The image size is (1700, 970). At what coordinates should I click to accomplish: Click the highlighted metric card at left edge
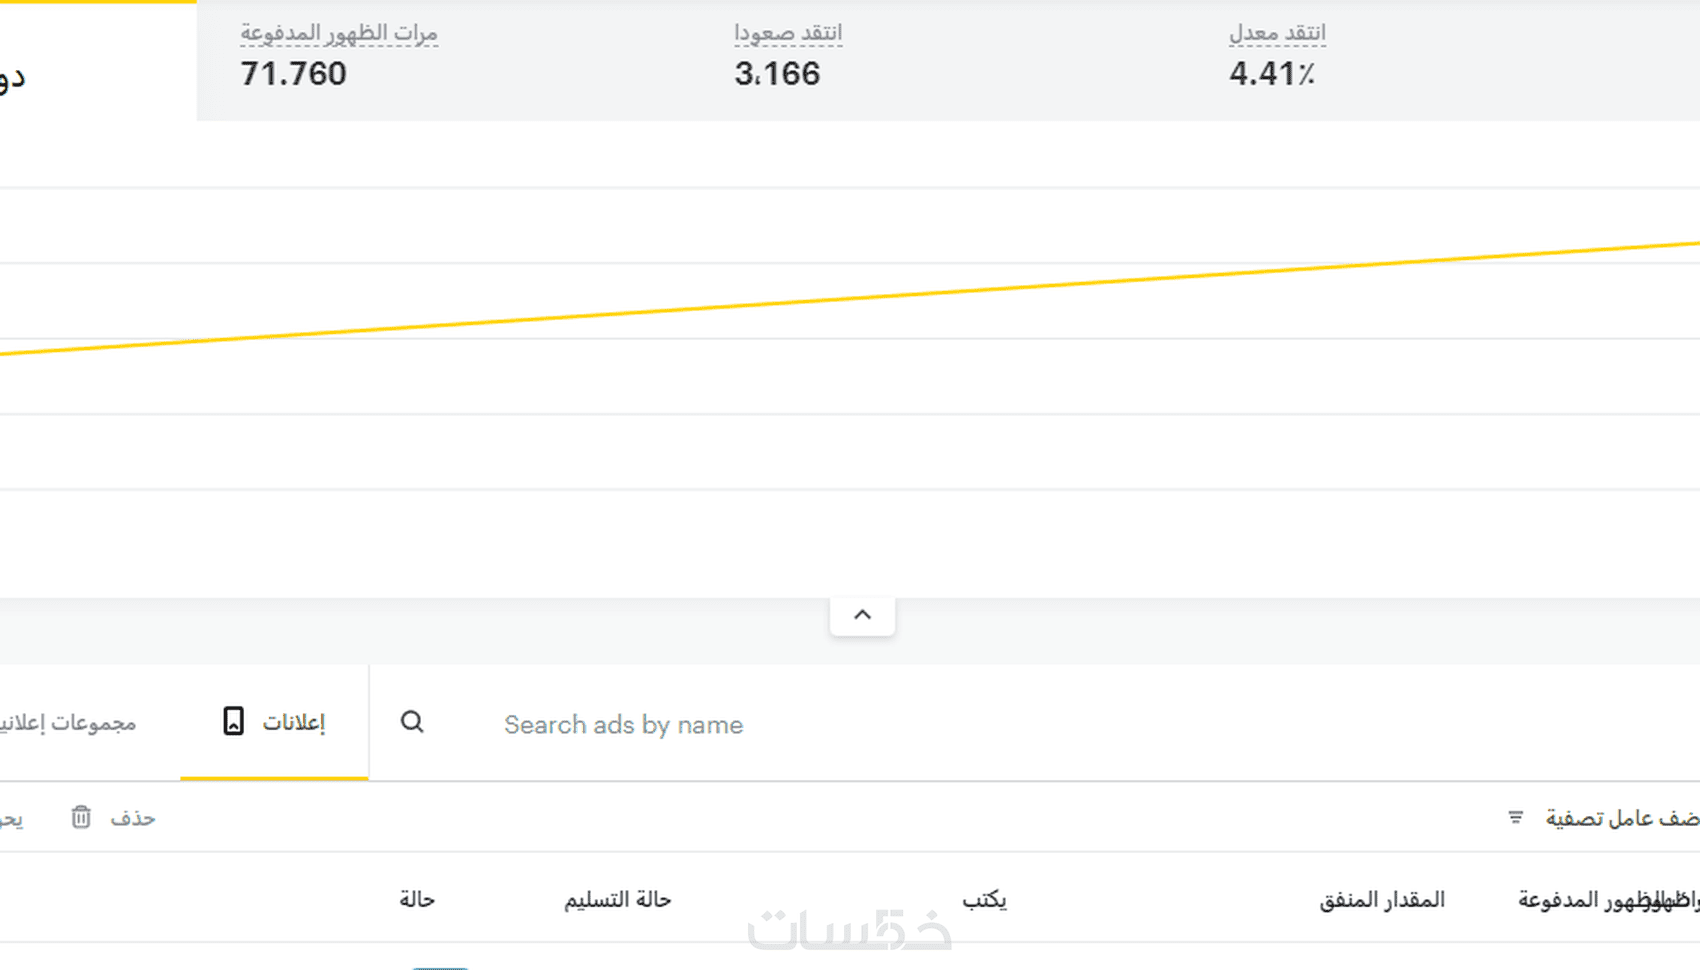(97, 62)
